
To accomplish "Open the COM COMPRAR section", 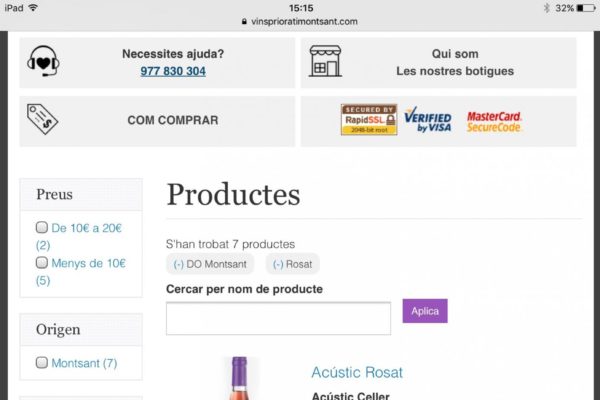I will click(x=172, y=120).
